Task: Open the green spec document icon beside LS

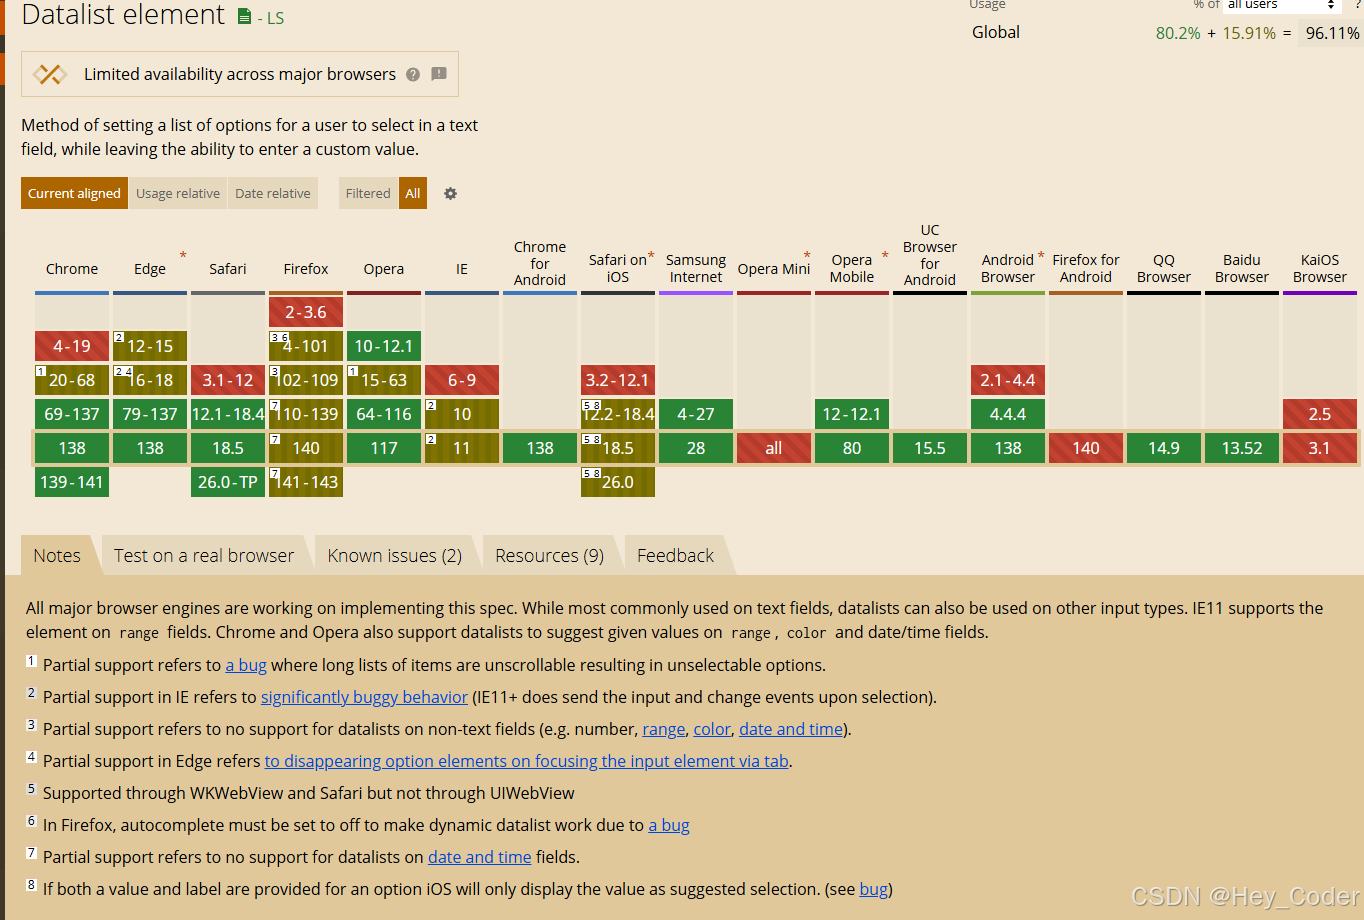Action: (x=245, y=16)
